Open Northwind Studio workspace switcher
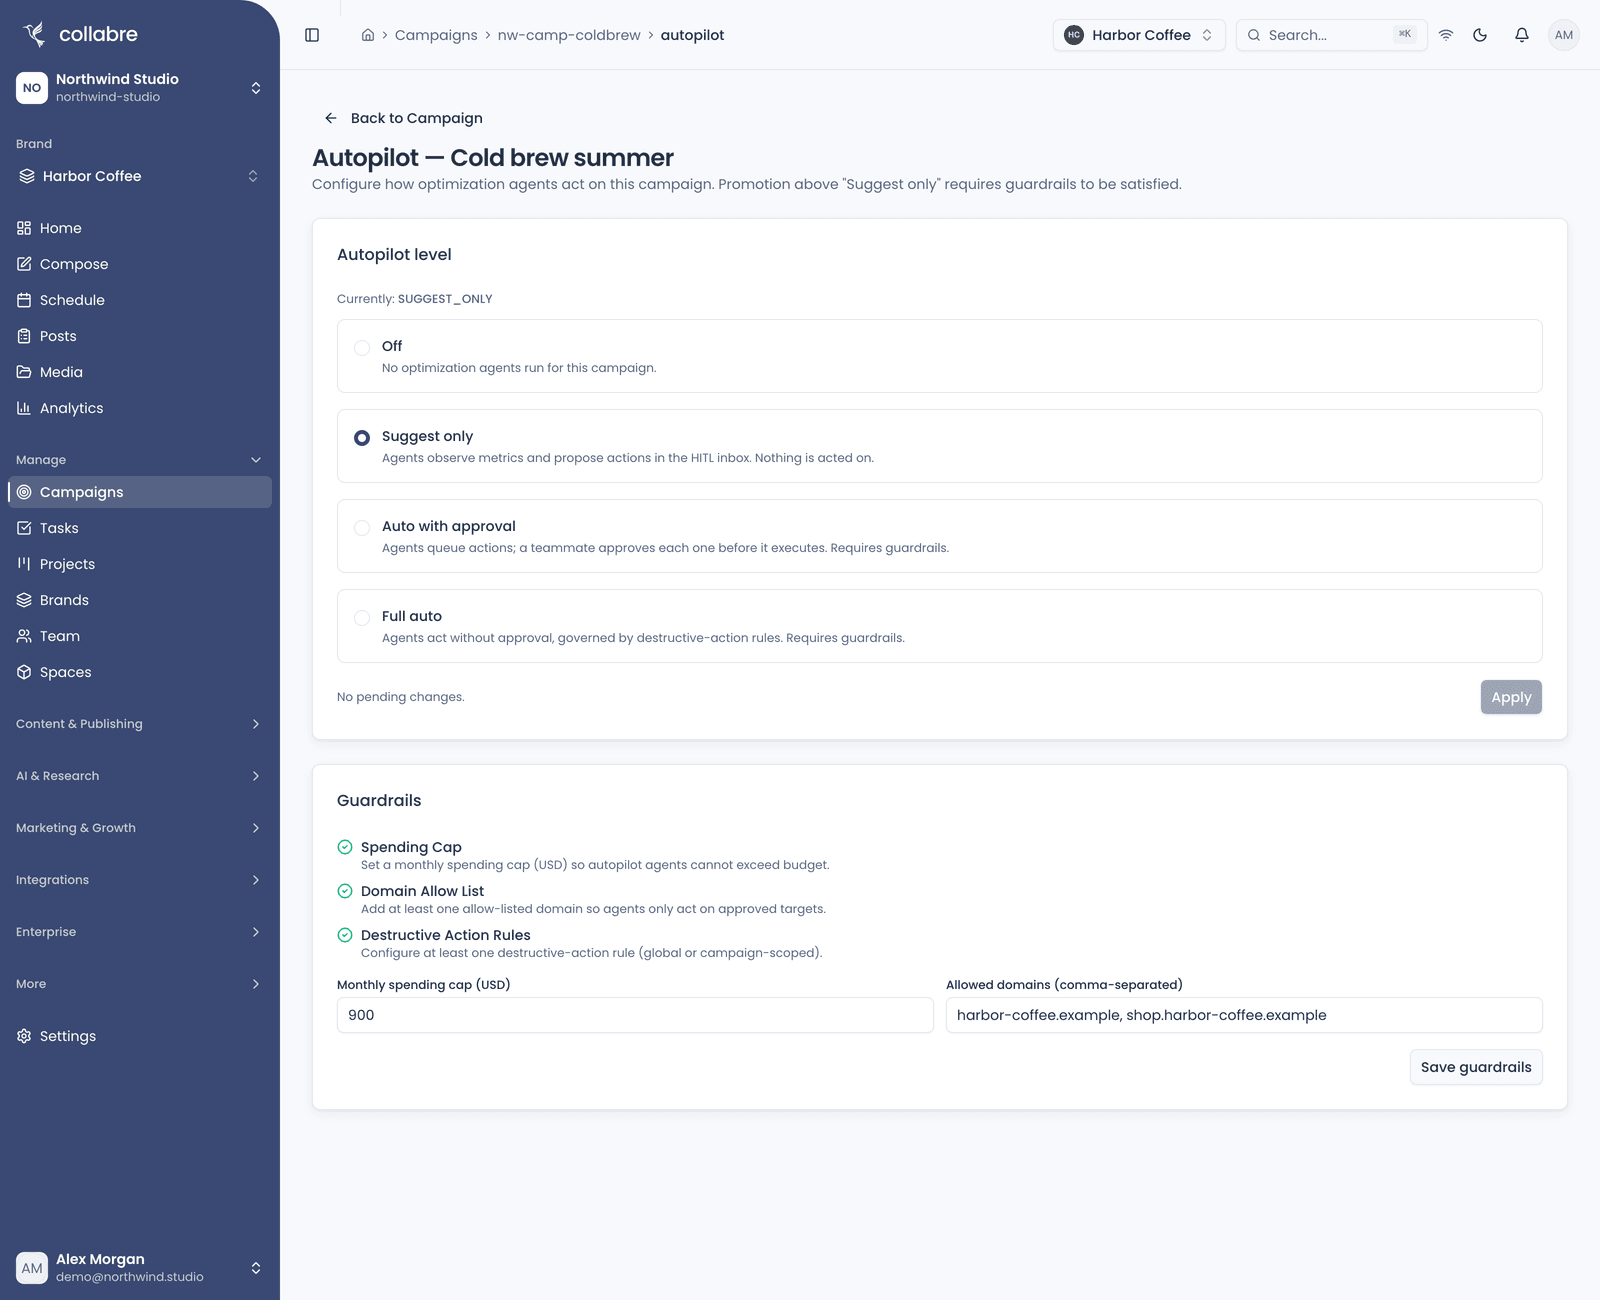This screenshot has width=1600, height=1300. pos(140,88)
